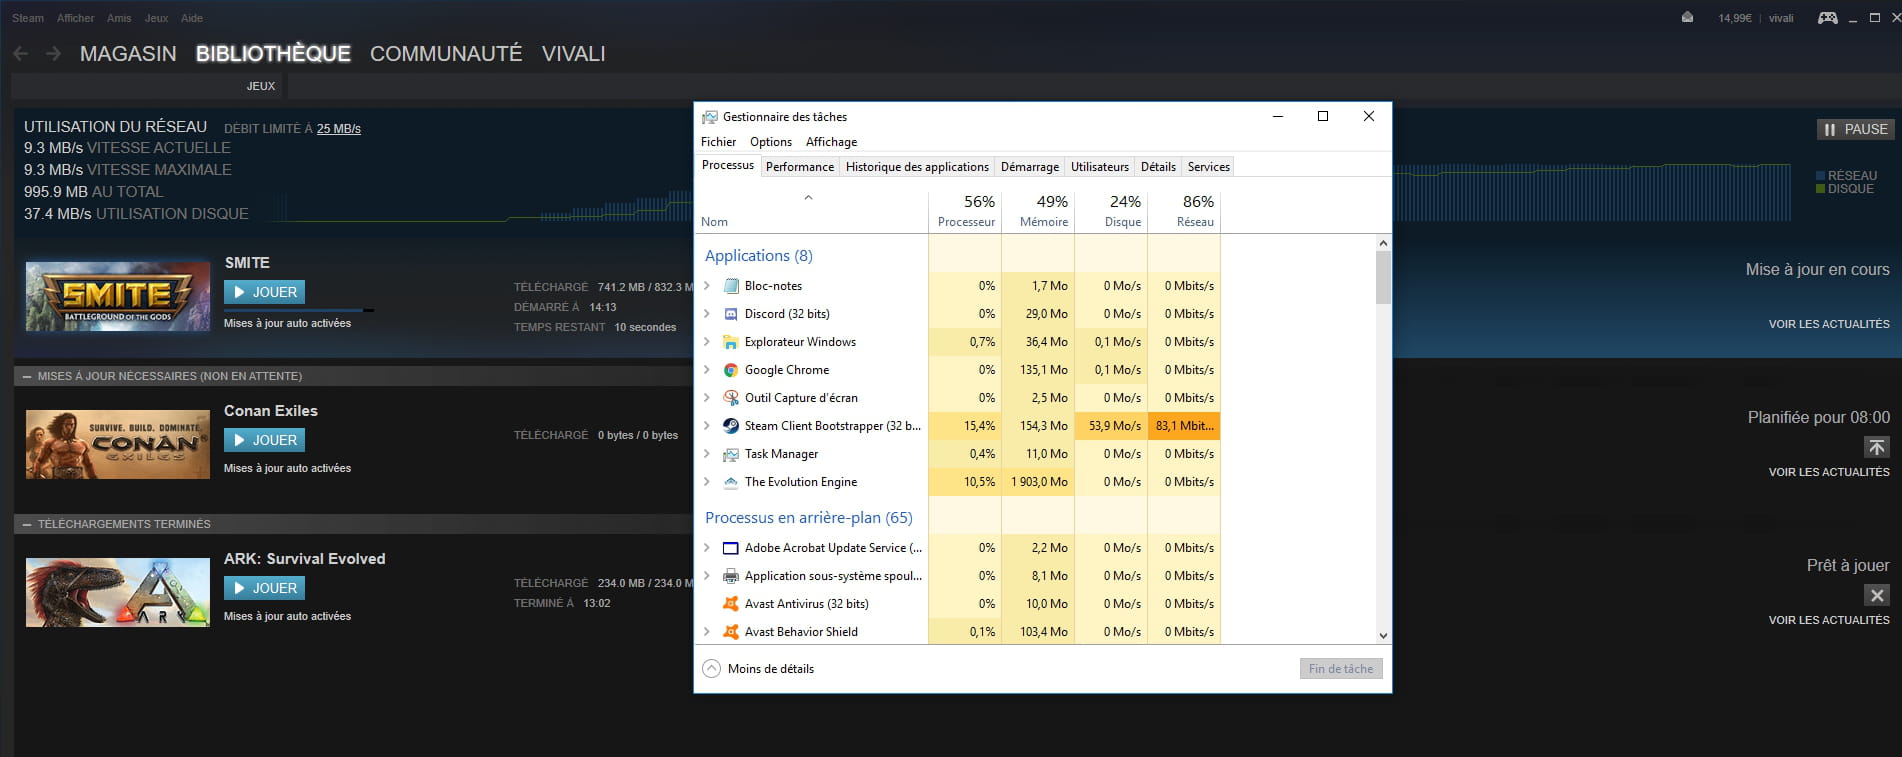Viewport: 1902px width, 757px height.
Task: Click the Avast Antivirus process icon
Action: click(731, 604)
